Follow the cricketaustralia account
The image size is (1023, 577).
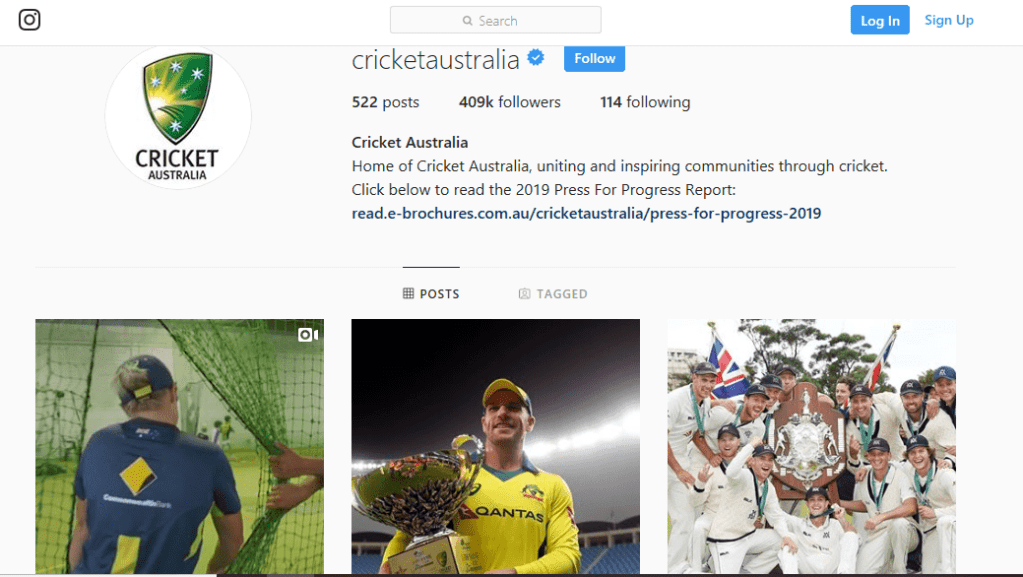[x=594, y=58]
